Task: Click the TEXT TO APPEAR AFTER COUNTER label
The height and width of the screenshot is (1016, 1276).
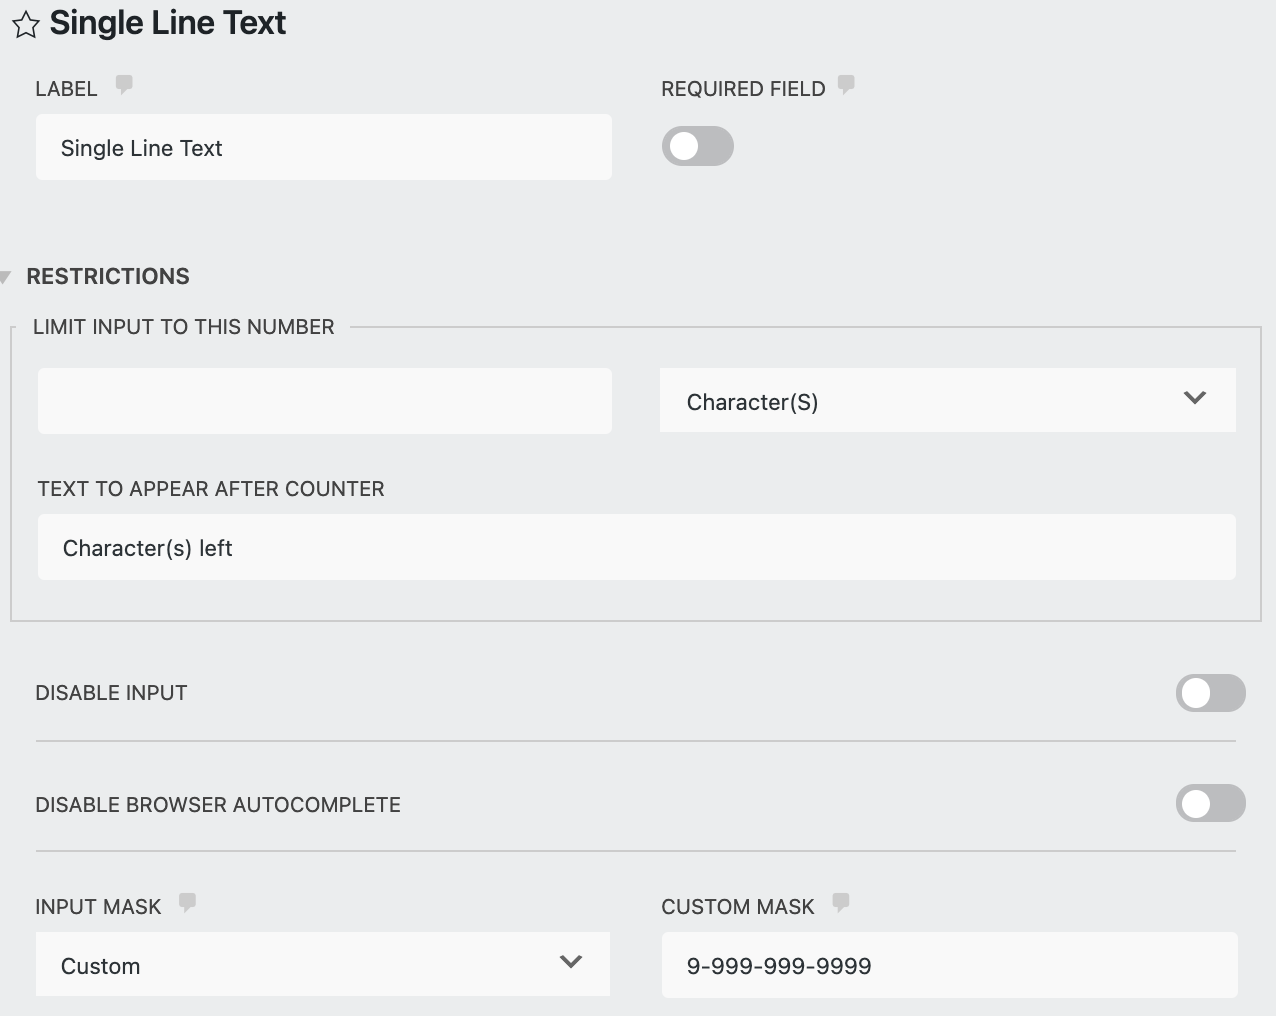Action: pos(211,489)
